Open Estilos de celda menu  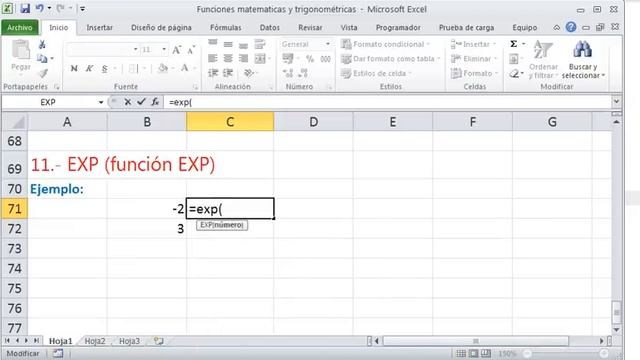[x=376, y=73]
